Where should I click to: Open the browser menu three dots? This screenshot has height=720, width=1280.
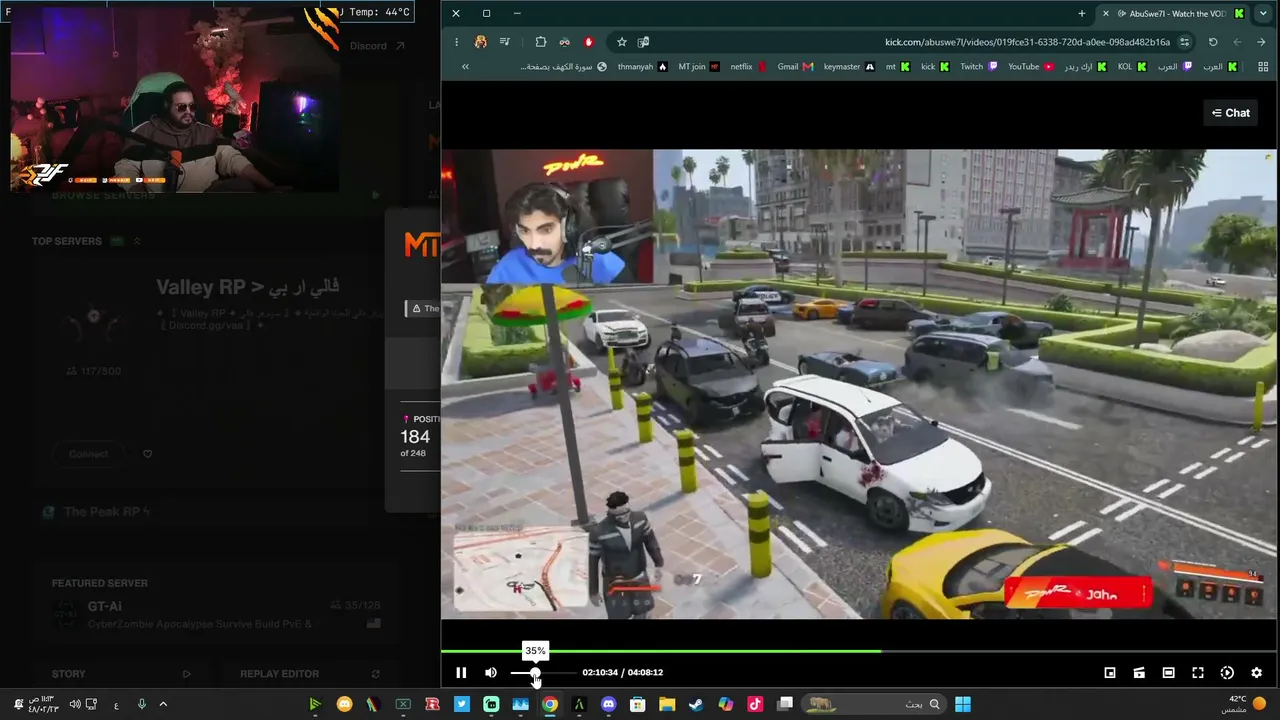coord(456,42)
